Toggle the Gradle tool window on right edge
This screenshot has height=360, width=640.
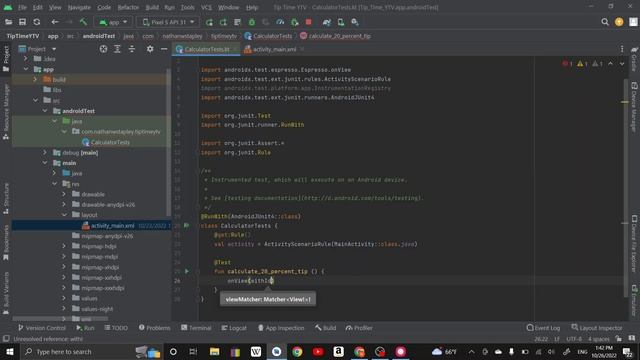[634, 59]
